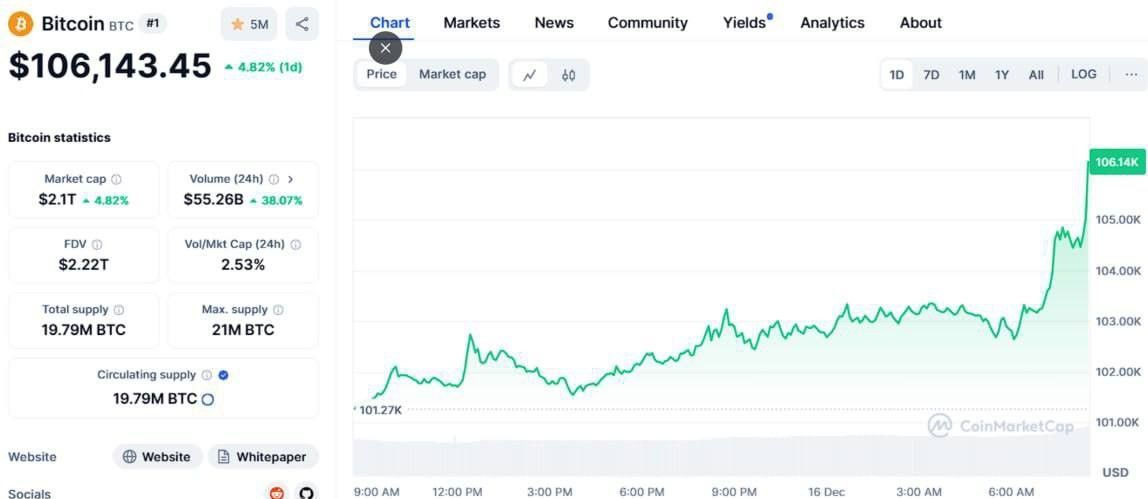Set chart range to 7D
This screenshot has width=1148, height=499.
931,75
